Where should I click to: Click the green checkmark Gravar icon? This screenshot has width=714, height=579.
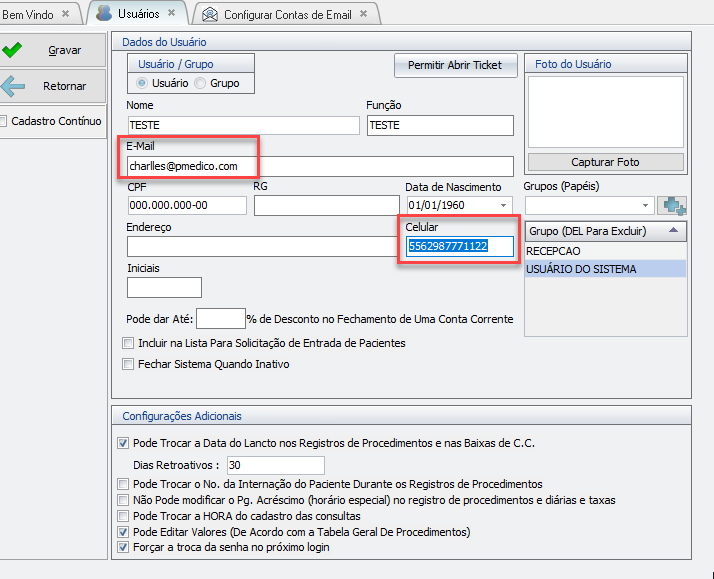[x=13, y=50]
